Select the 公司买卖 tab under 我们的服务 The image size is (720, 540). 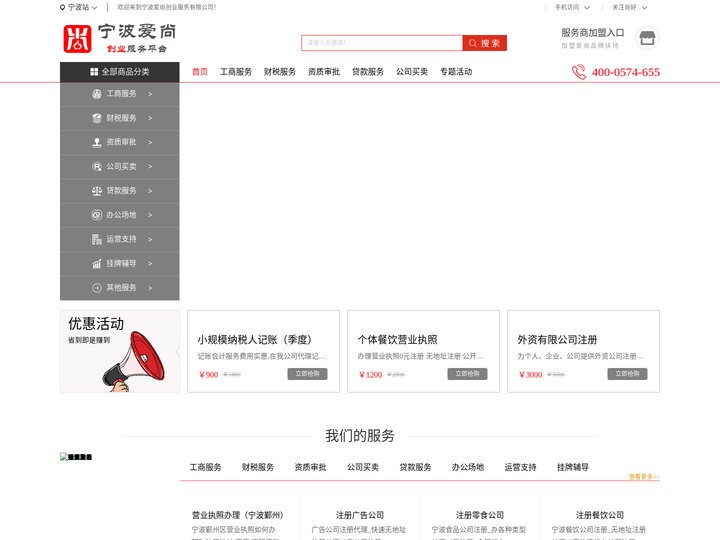click(x=363, y=467)
